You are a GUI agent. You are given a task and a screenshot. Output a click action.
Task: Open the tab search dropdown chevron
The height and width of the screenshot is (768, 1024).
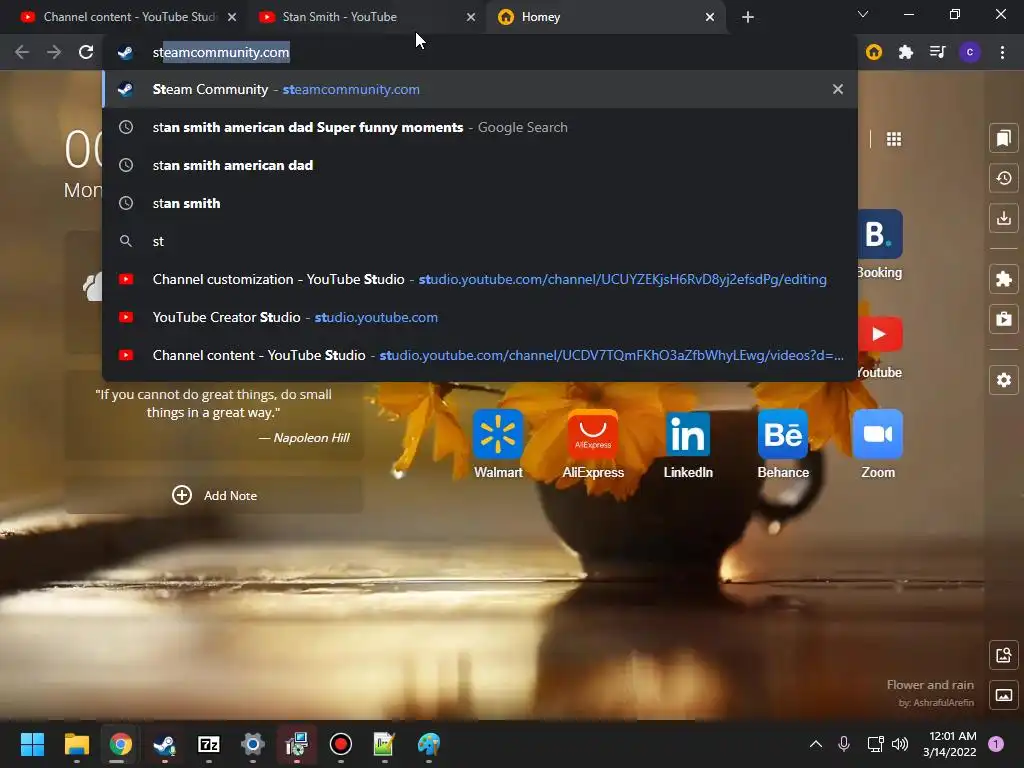[x=863, y=14]
